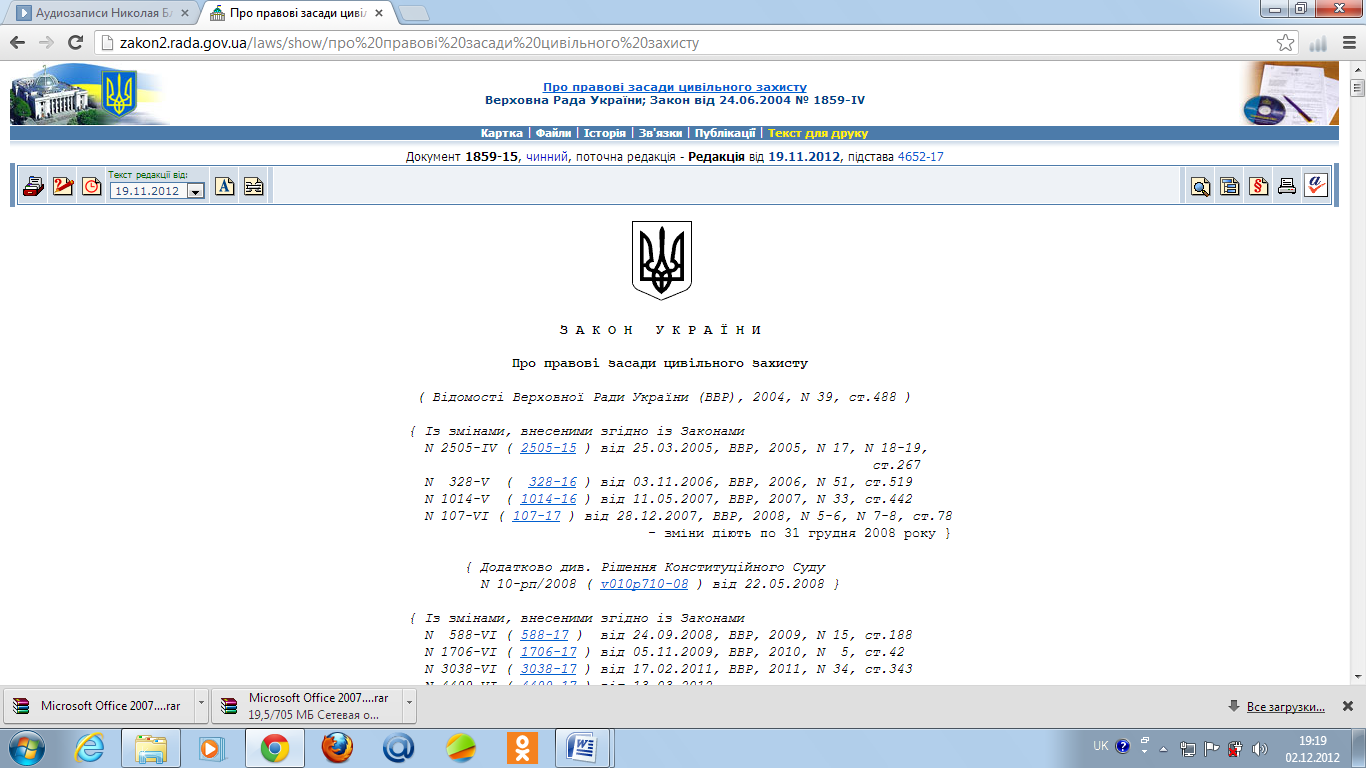
Task: Launch Firefox from taskbar
Action: pyautogui.click(x=337, y=748)
